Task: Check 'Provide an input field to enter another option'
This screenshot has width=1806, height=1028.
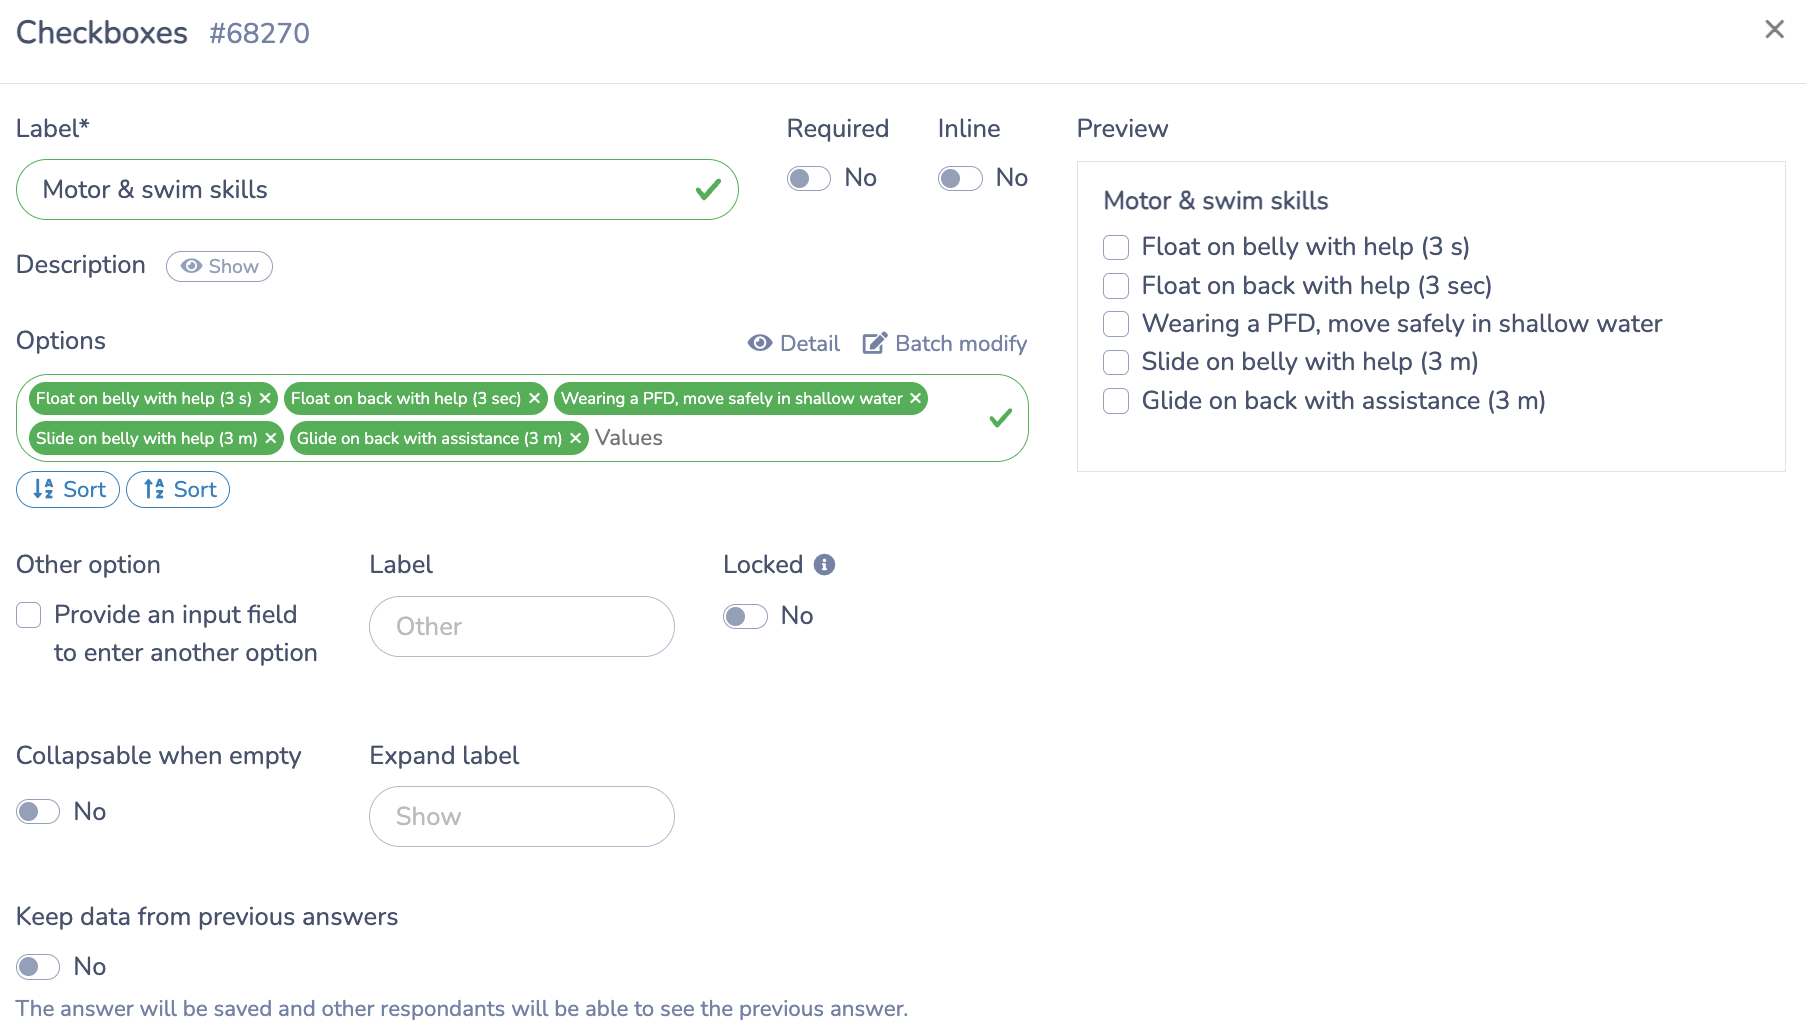Action: coord(28,615)
